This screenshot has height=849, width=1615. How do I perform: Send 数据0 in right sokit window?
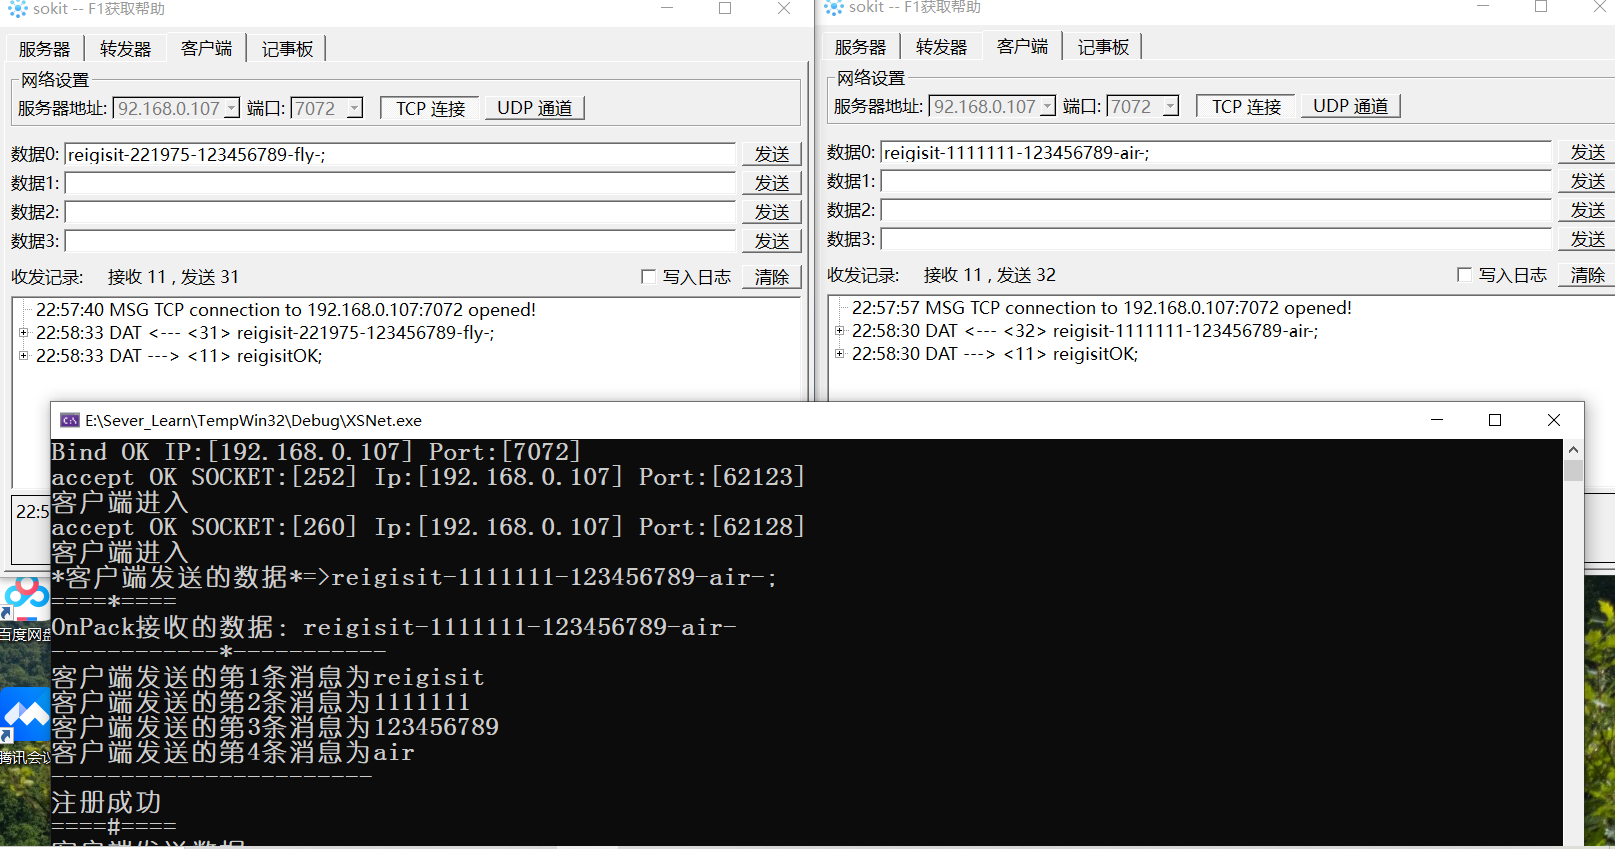coord(1588,152)
